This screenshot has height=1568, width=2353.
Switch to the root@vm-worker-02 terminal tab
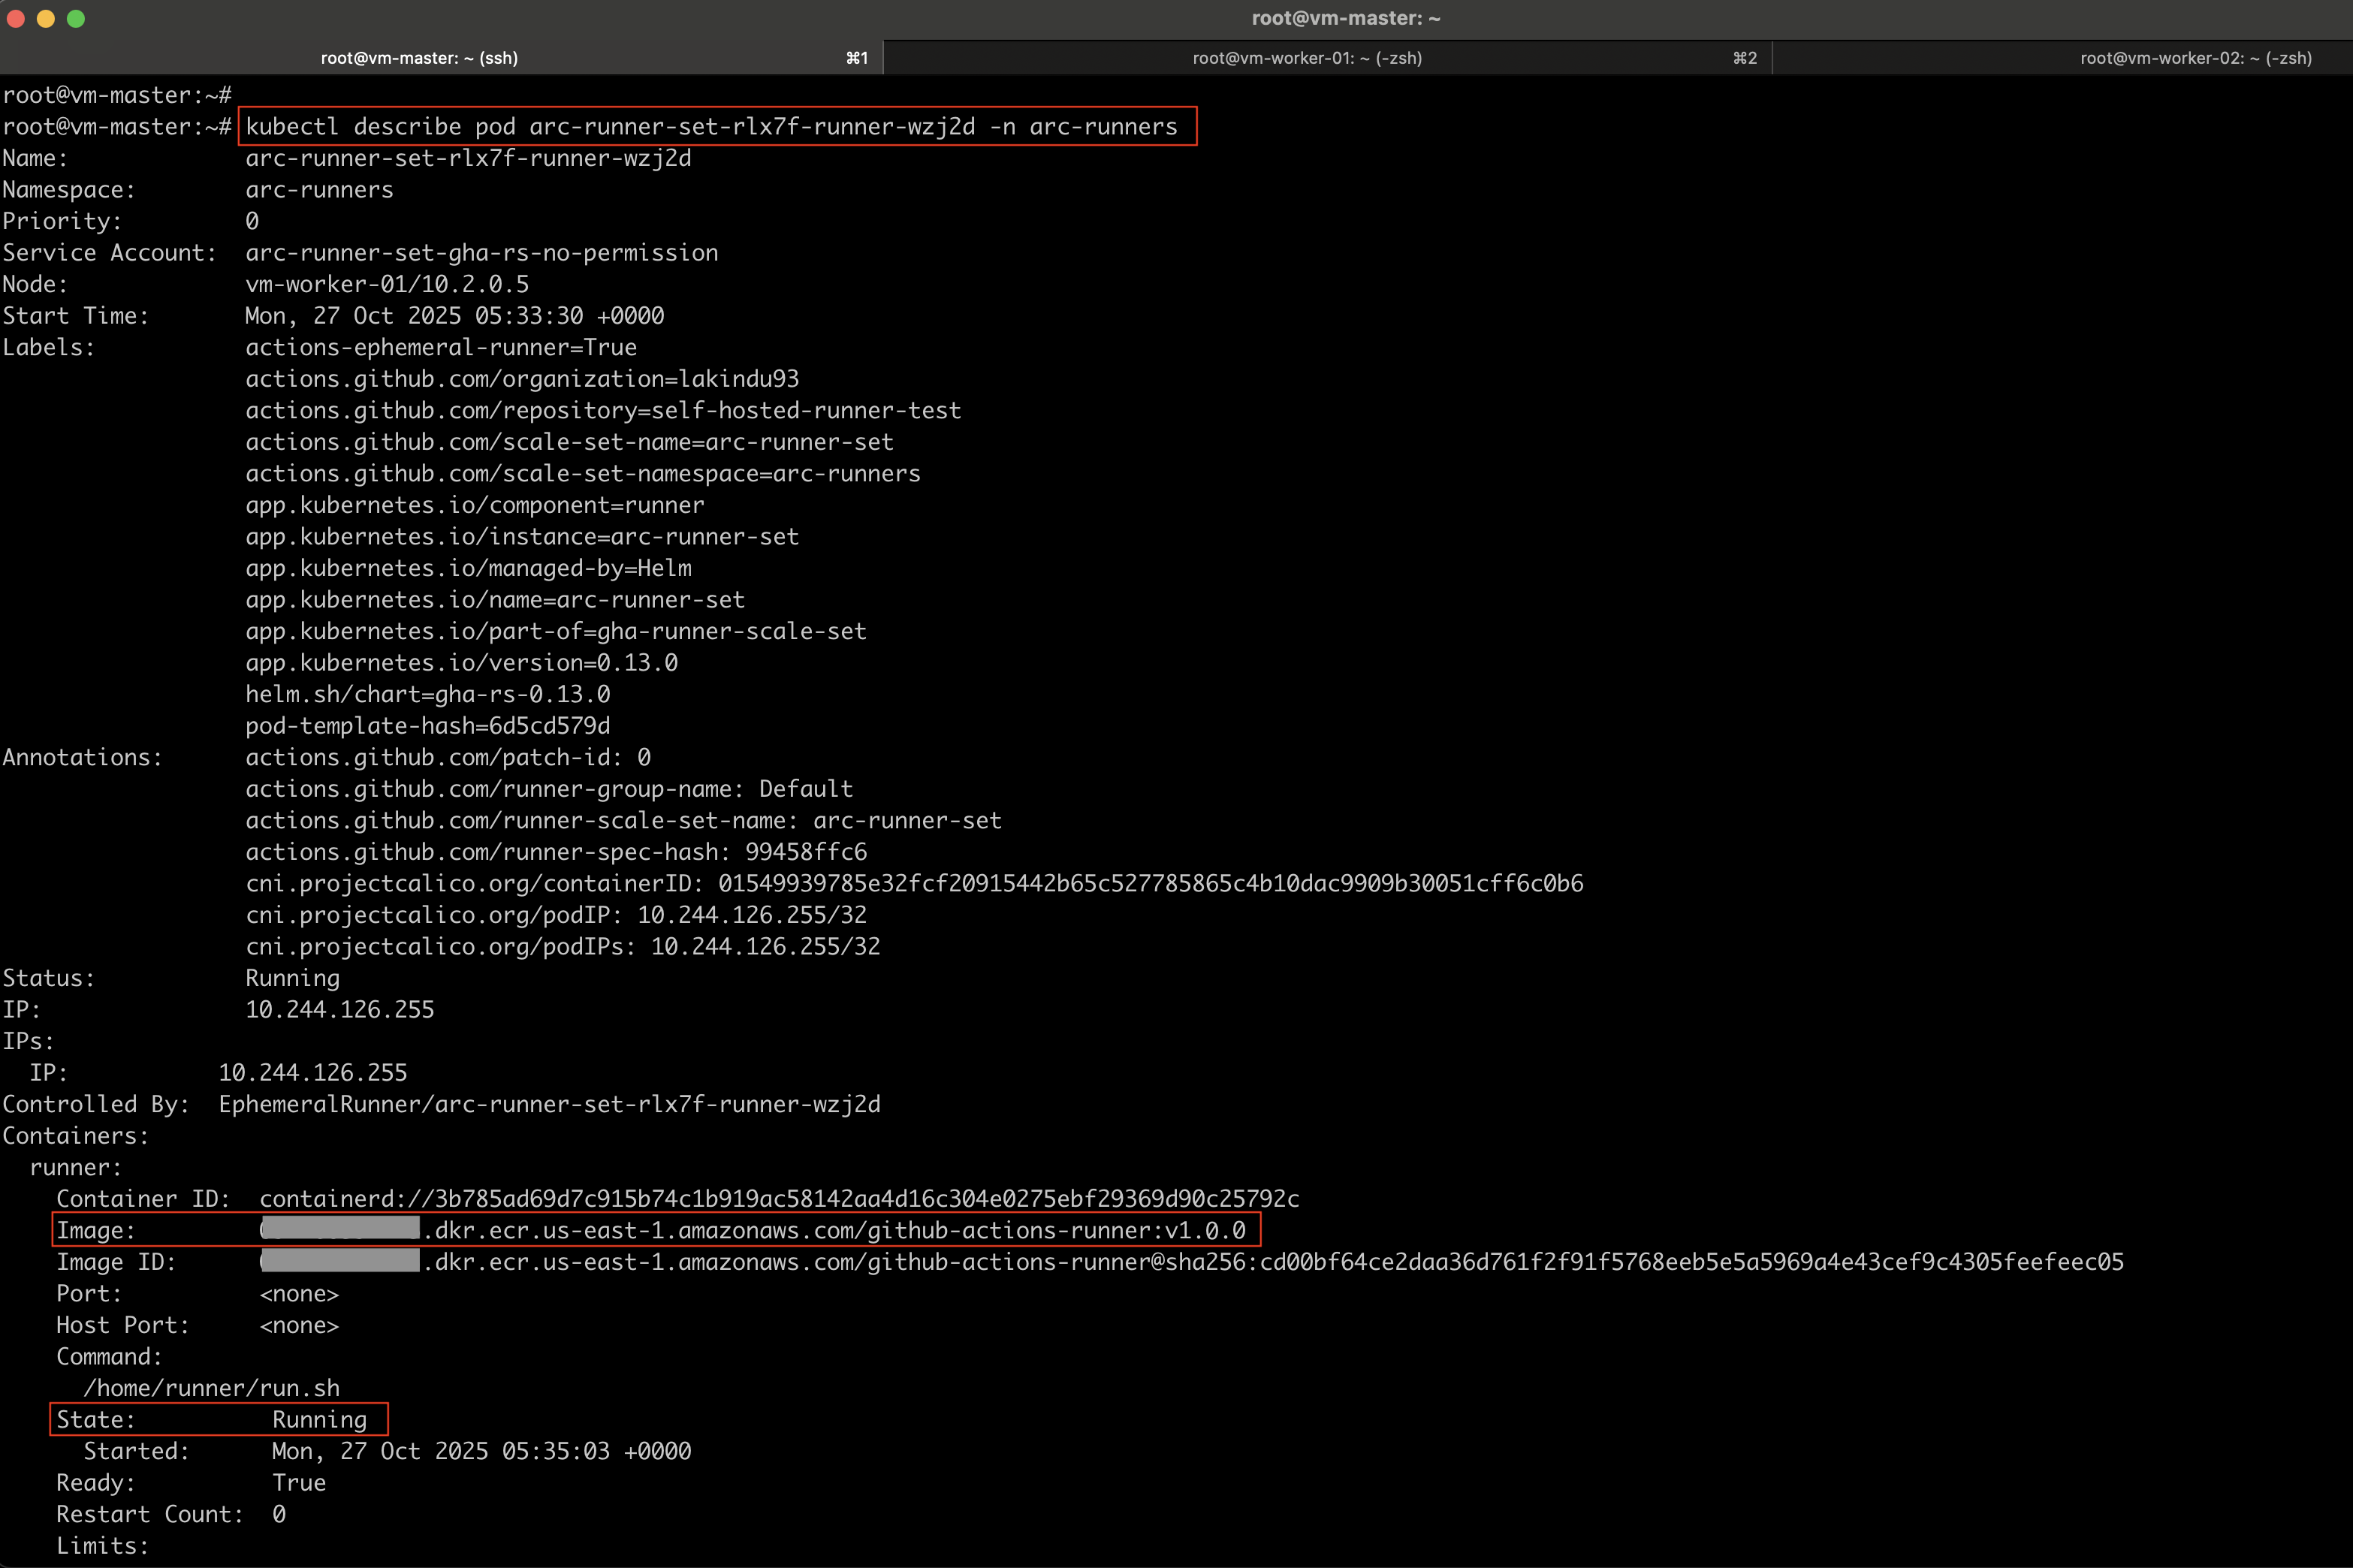click(x=2194, y=57)
